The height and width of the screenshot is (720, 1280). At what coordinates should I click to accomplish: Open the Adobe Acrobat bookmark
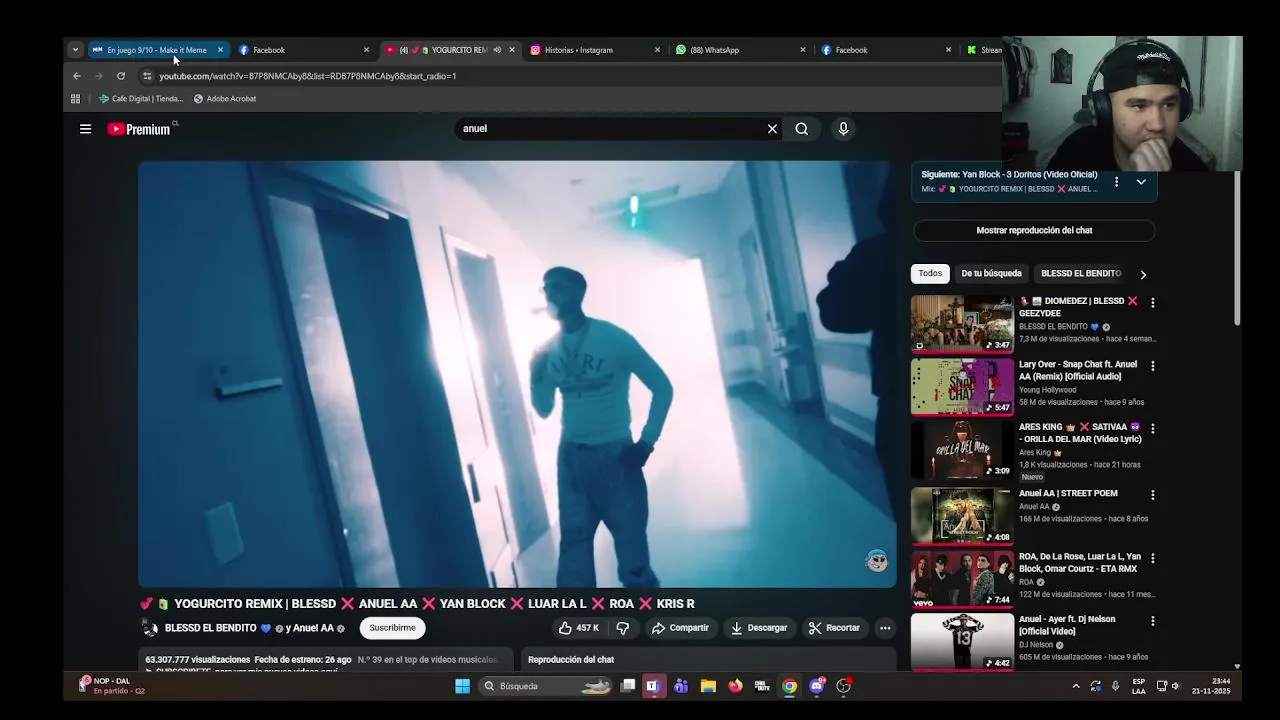pyautogui.click(x=225, y=99)
